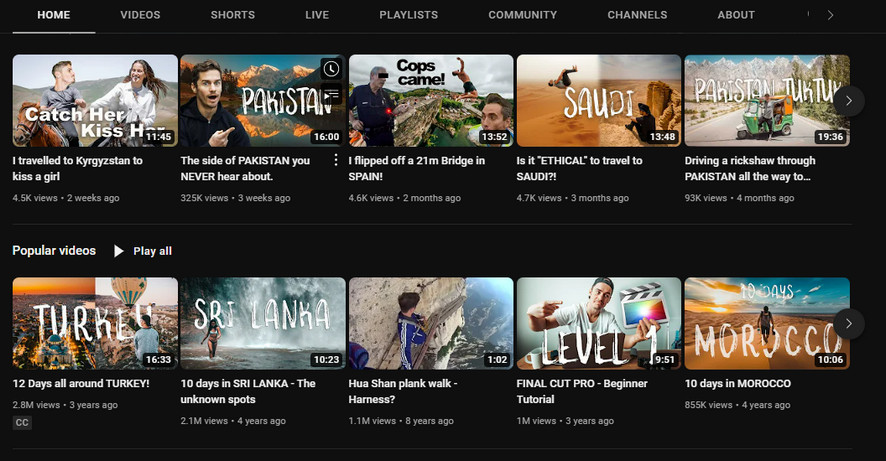Open the Popular videos section heading

coord(54,251)
